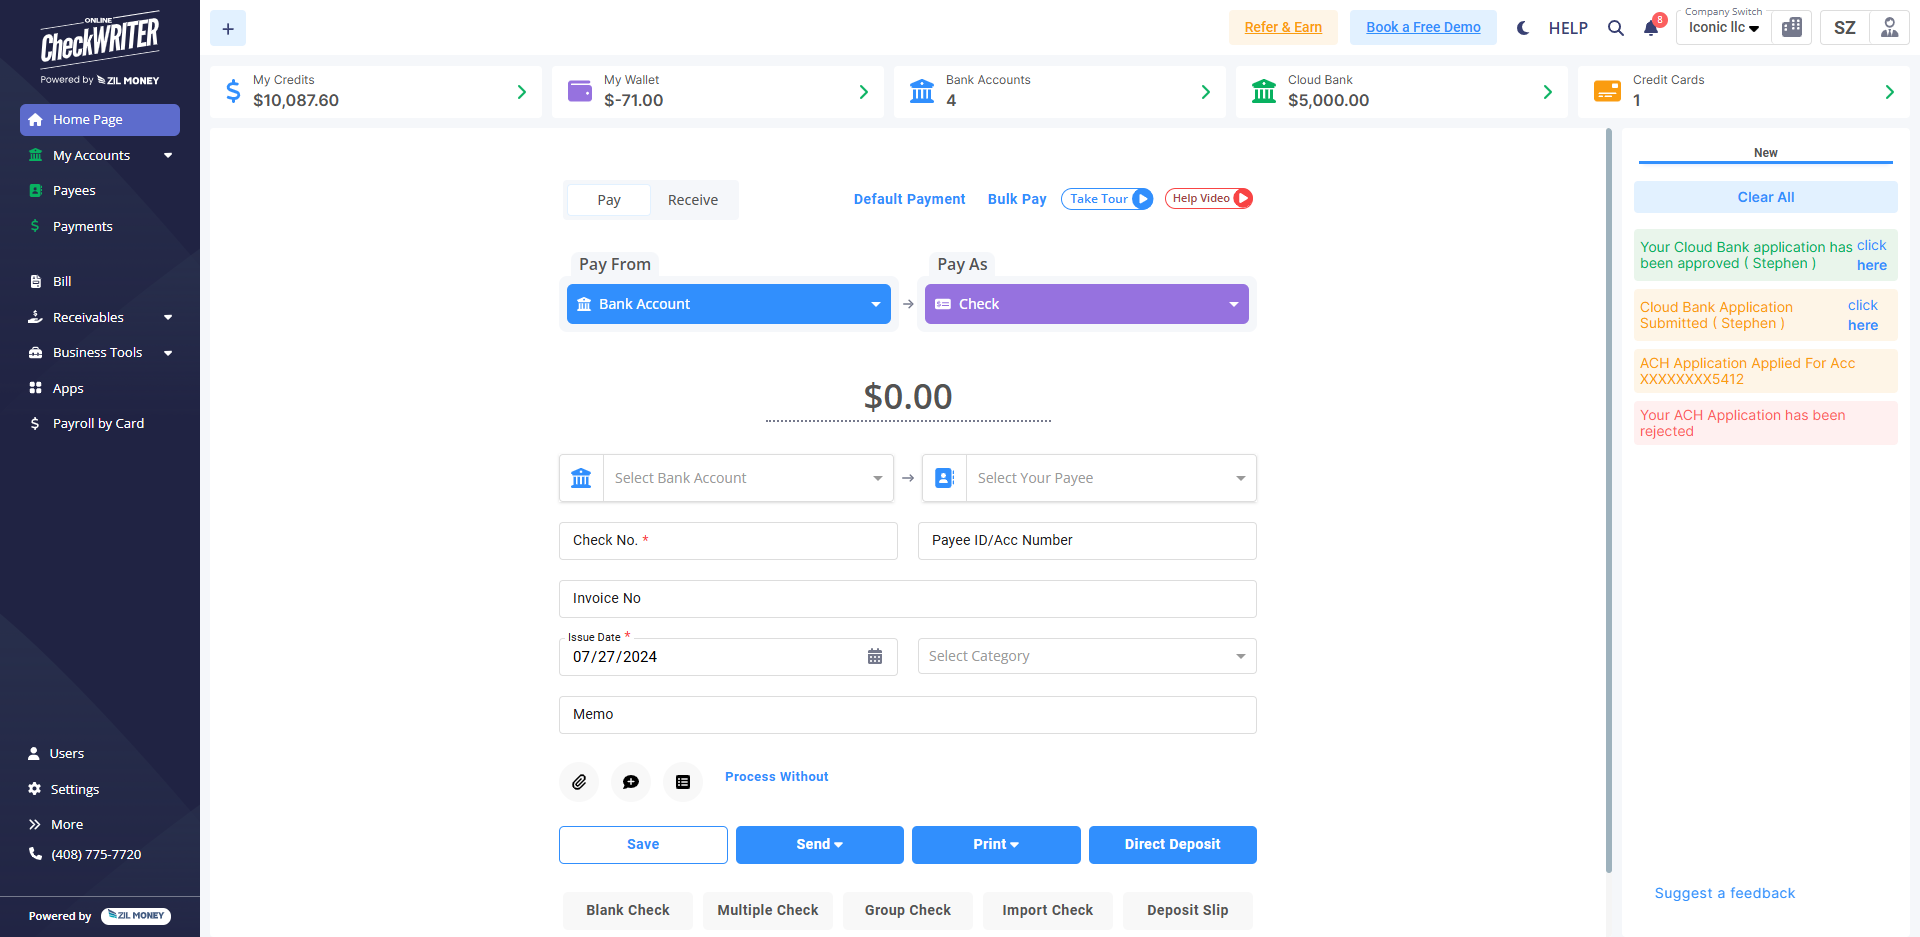
Task: Open the Pay As Check dropdown
Action: 1087,304
